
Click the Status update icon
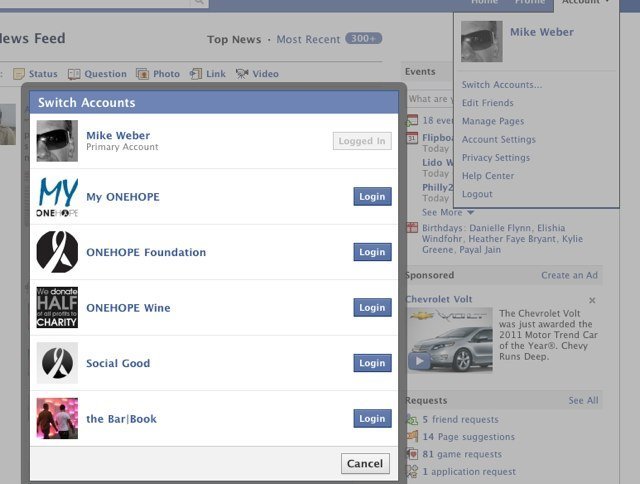(19, 74)
